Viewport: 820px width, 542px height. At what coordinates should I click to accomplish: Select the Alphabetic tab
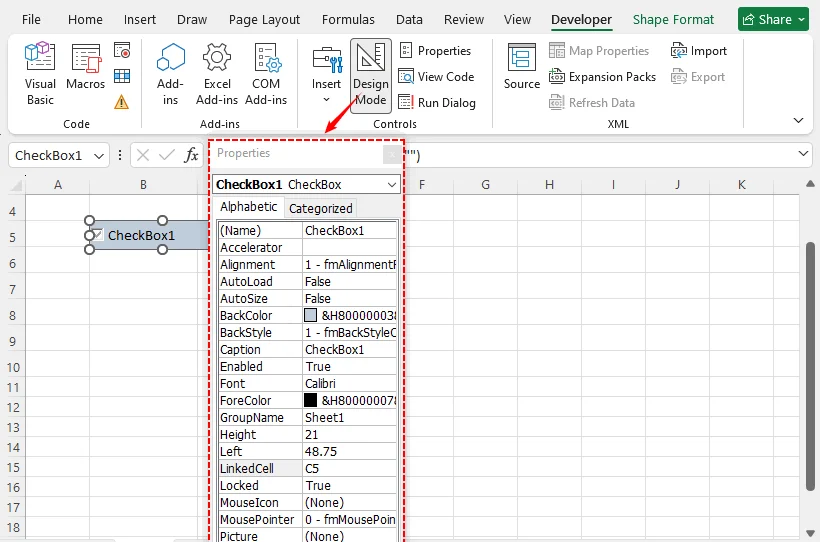pos(248,207)
